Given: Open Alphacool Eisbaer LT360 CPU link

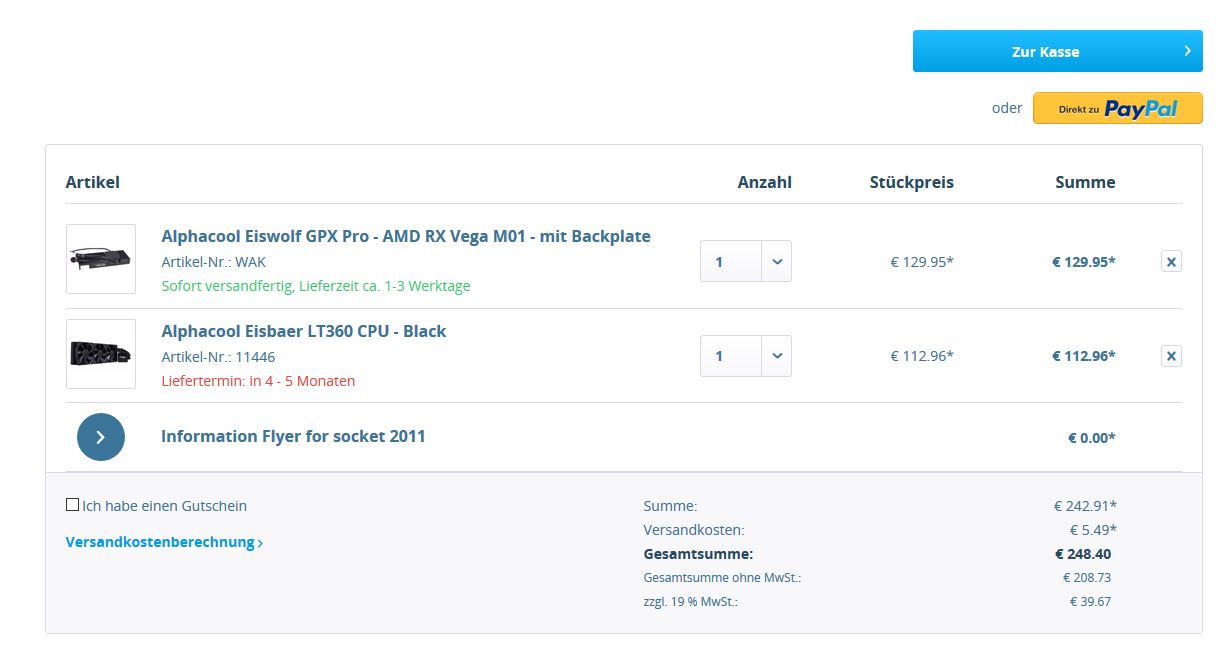Looking at the screenshot, I should [x=304, y=331].
